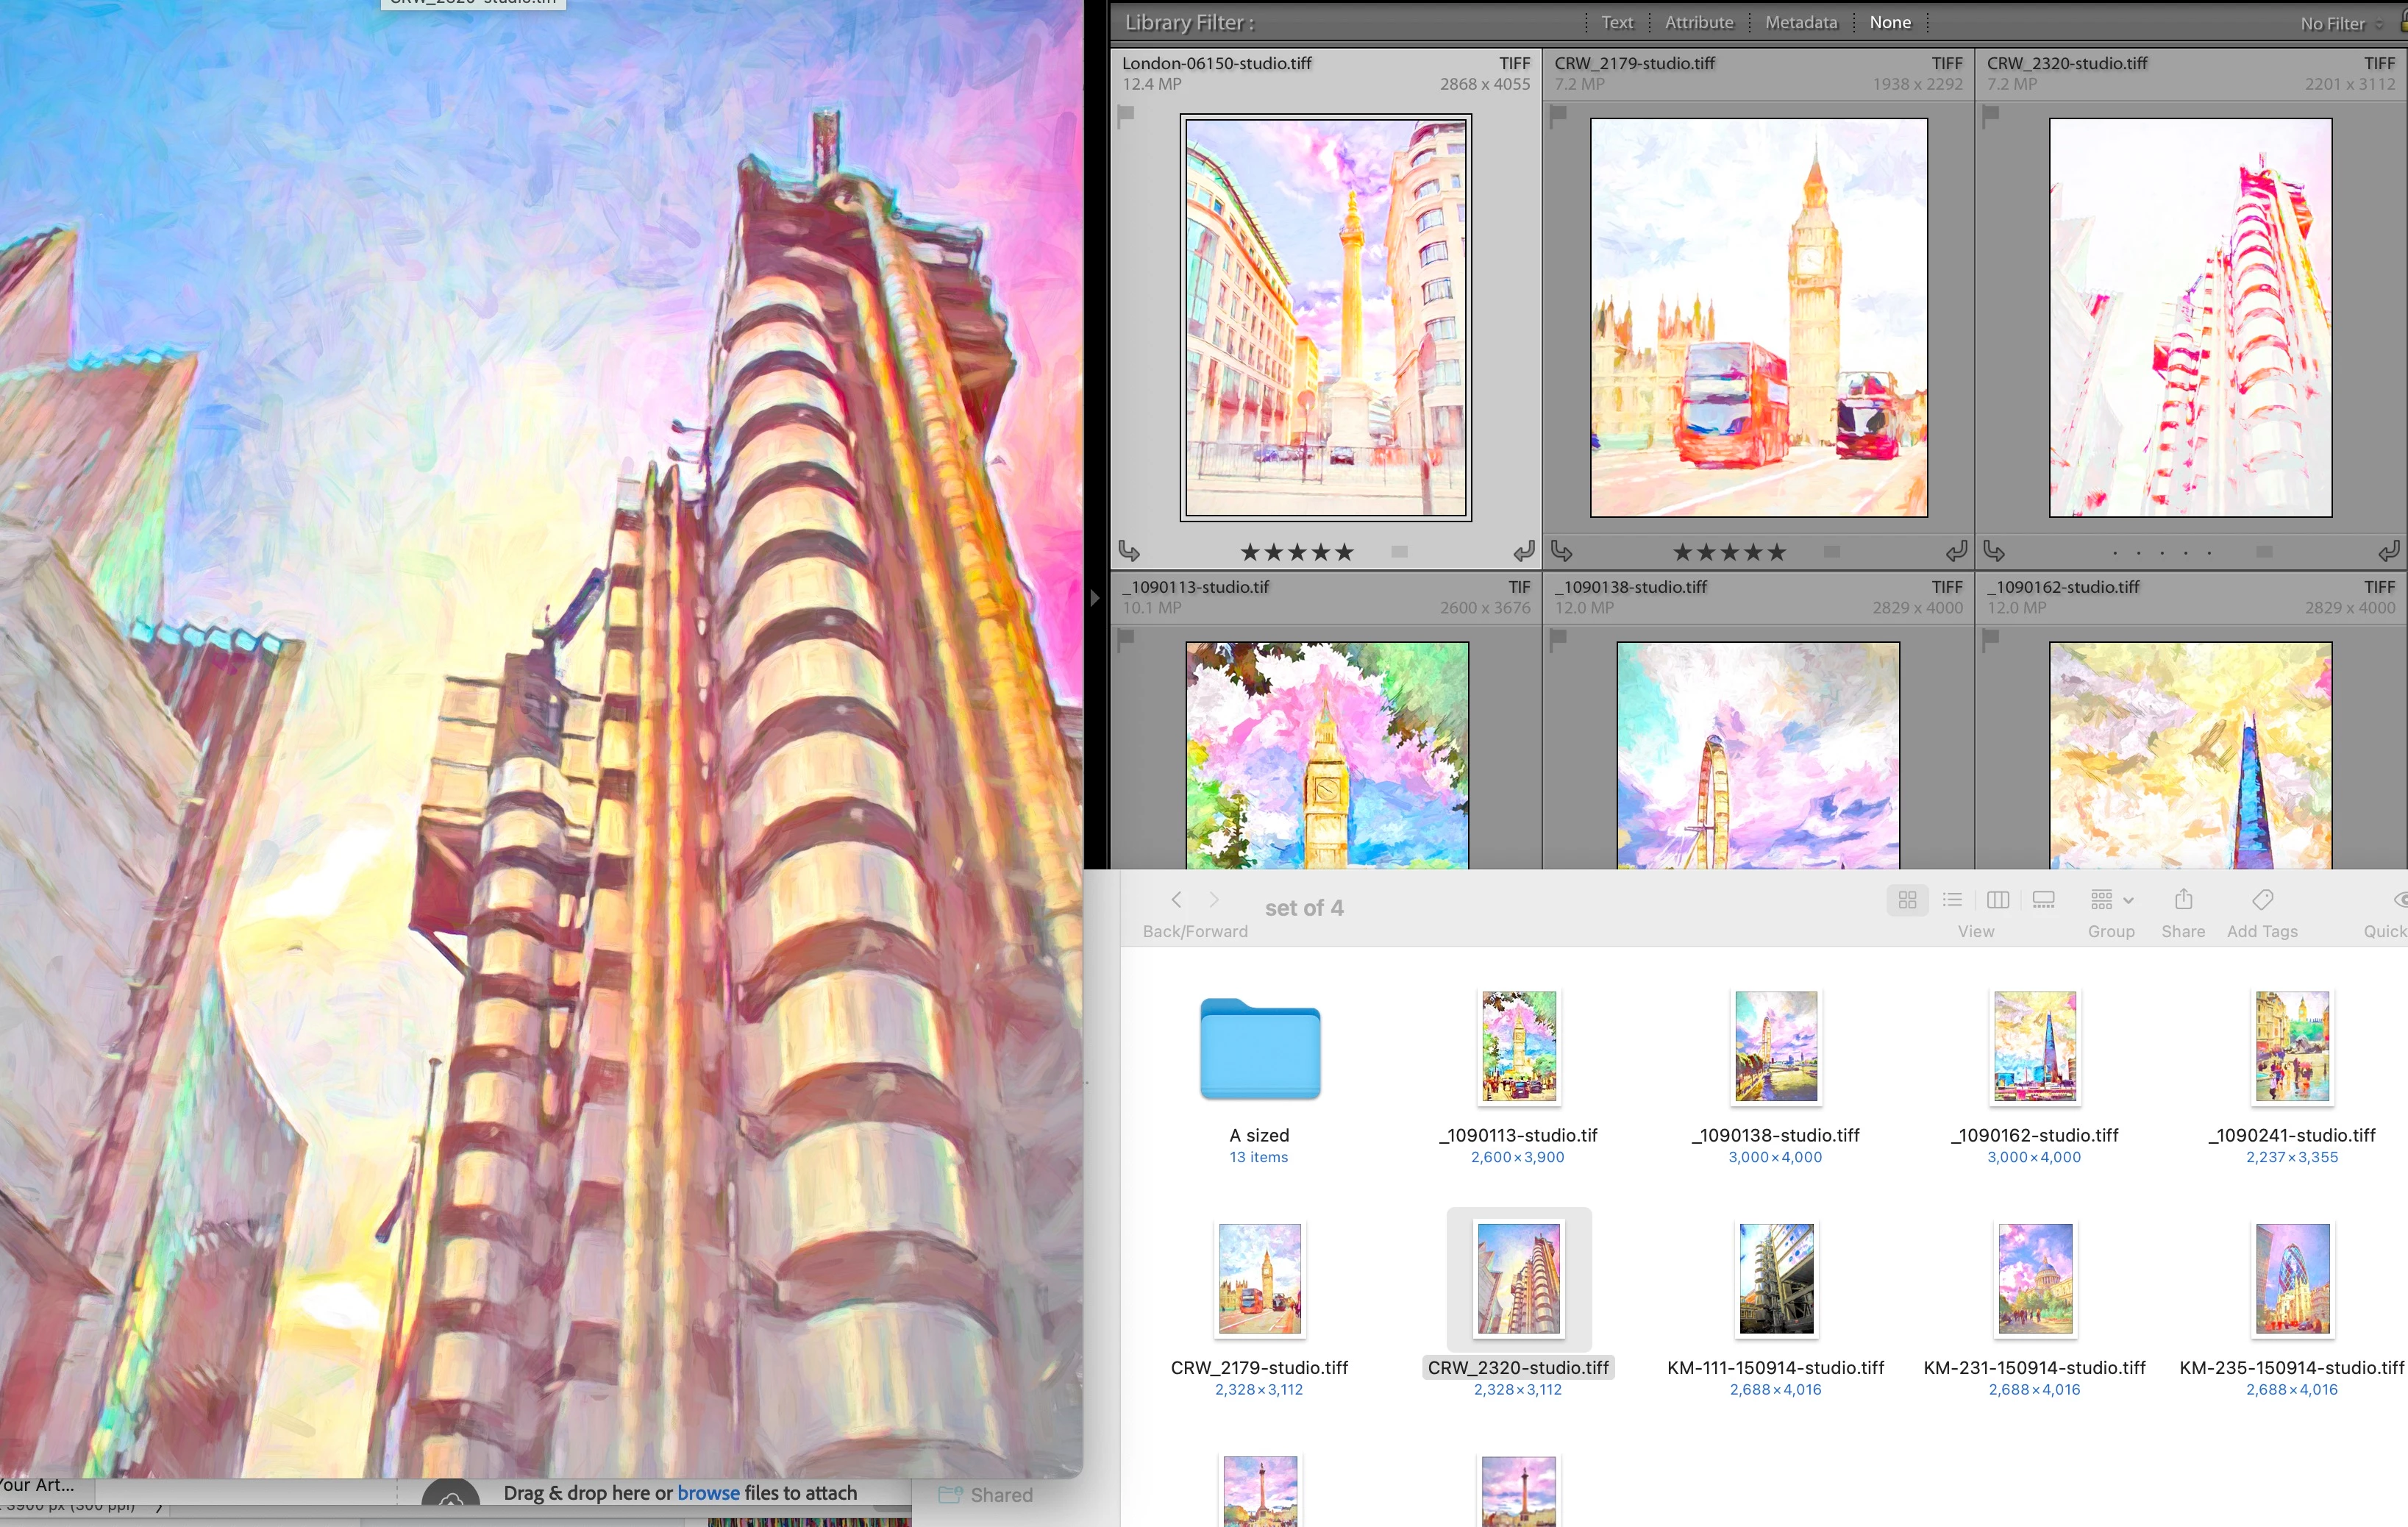Switch Finder to gallery view

coord(2044,900)
